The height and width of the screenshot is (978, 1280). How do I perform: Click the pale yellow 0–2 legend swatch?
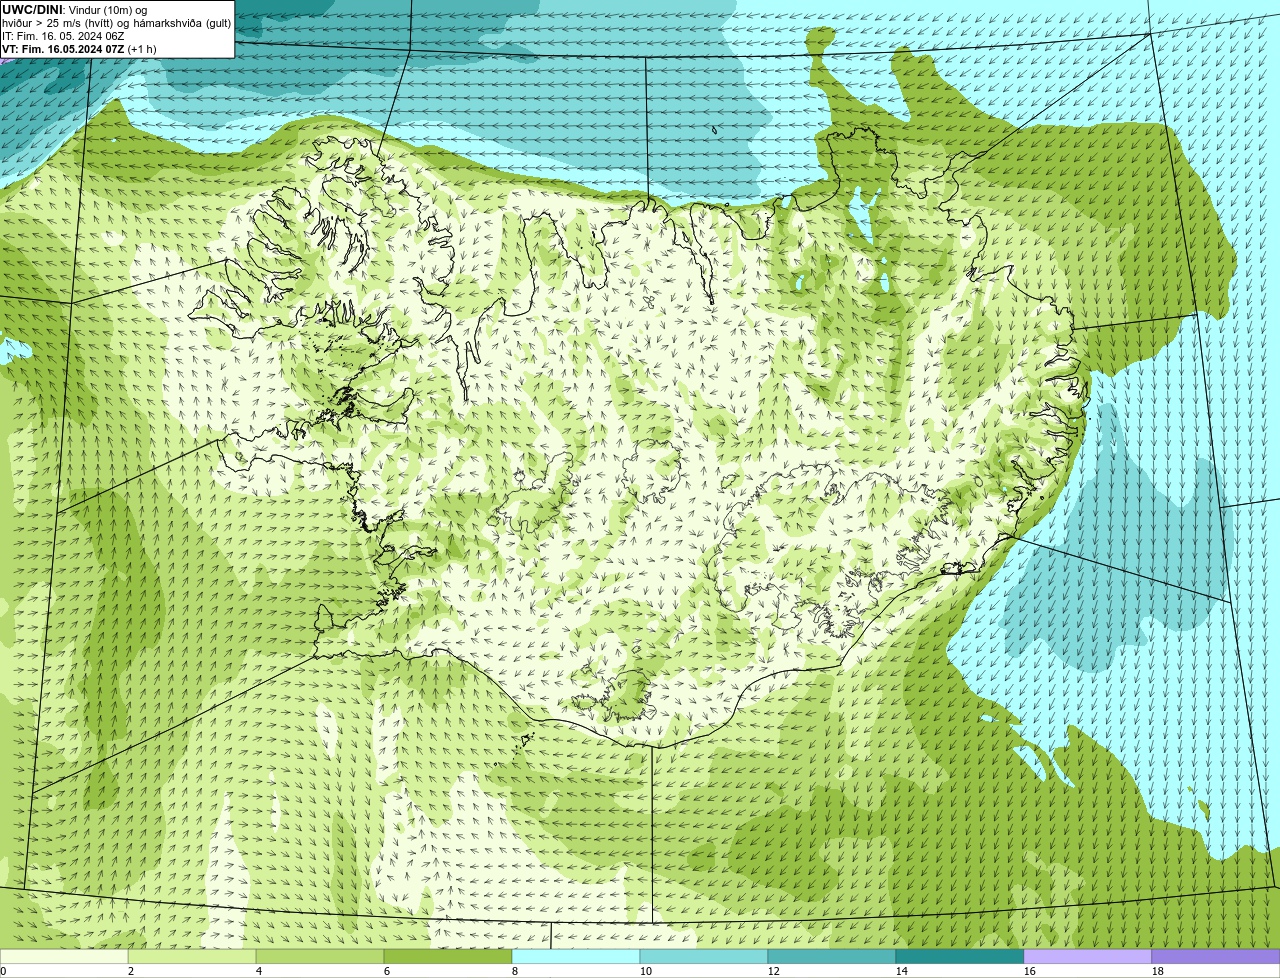pos(64,957)
